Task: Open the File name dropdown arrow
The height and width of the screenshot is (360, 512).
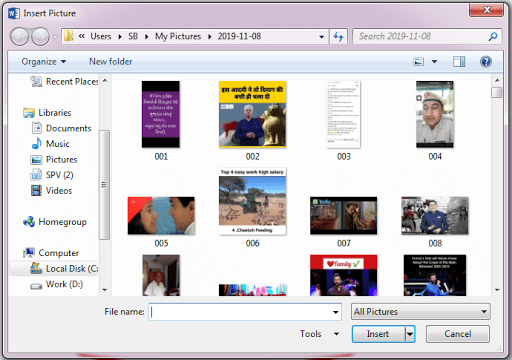Action: (335, 312)
